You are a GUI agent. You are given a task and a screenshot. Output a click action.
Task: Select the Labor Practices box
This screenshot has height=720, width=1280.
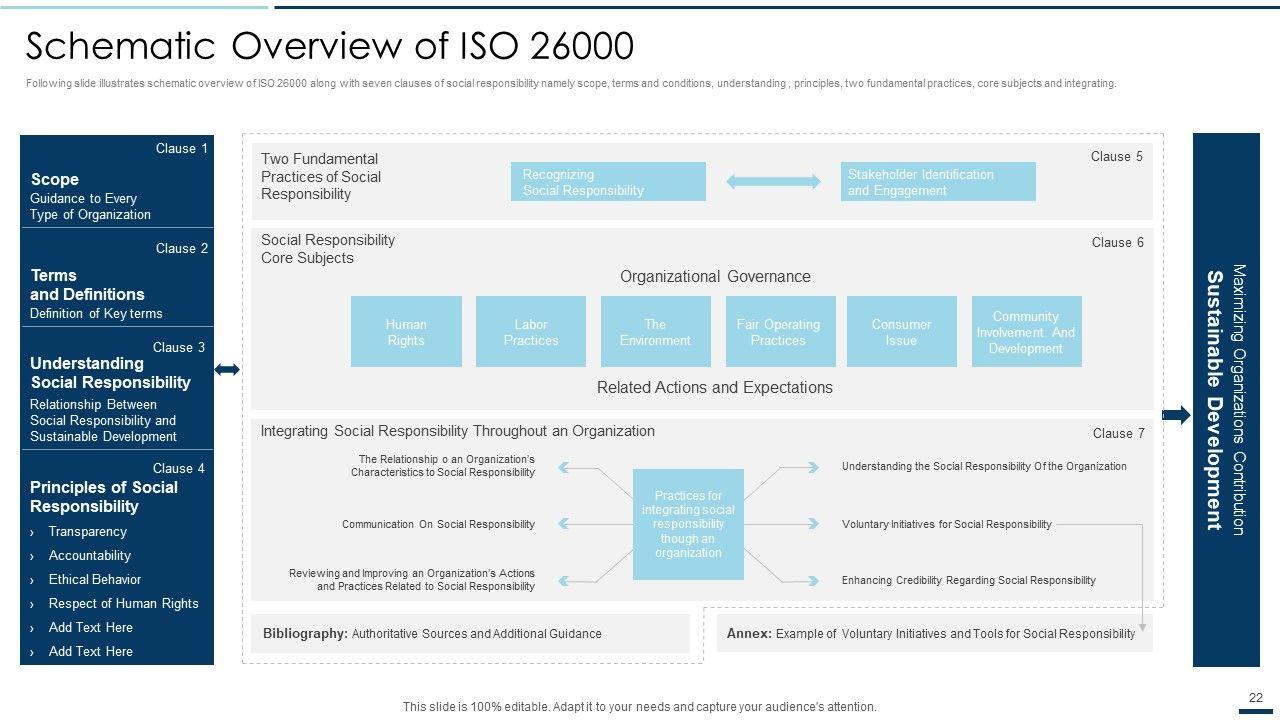point(531,331)
